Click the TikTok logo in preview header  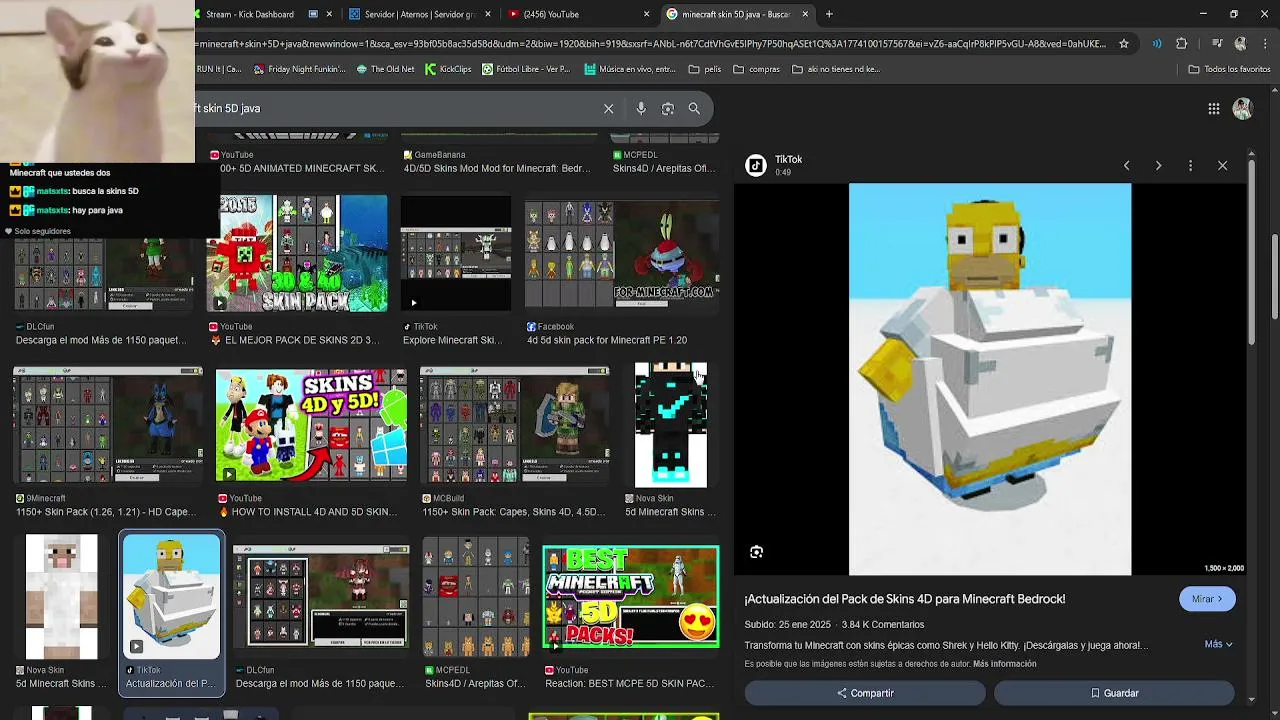point(757,165)
